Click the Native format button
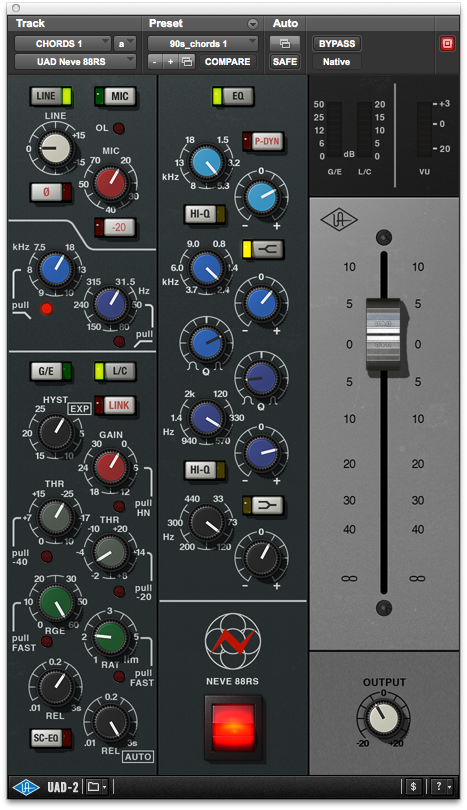The image size is (467, 810). click(x=337, y=62)
